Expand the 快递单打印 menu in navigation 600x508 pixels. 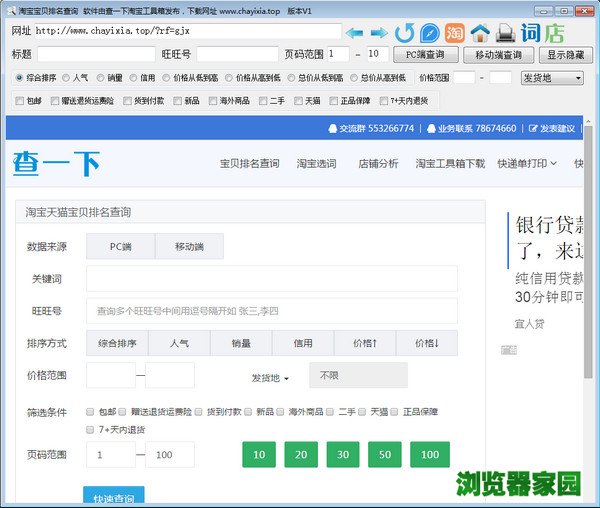coord(528,164)
